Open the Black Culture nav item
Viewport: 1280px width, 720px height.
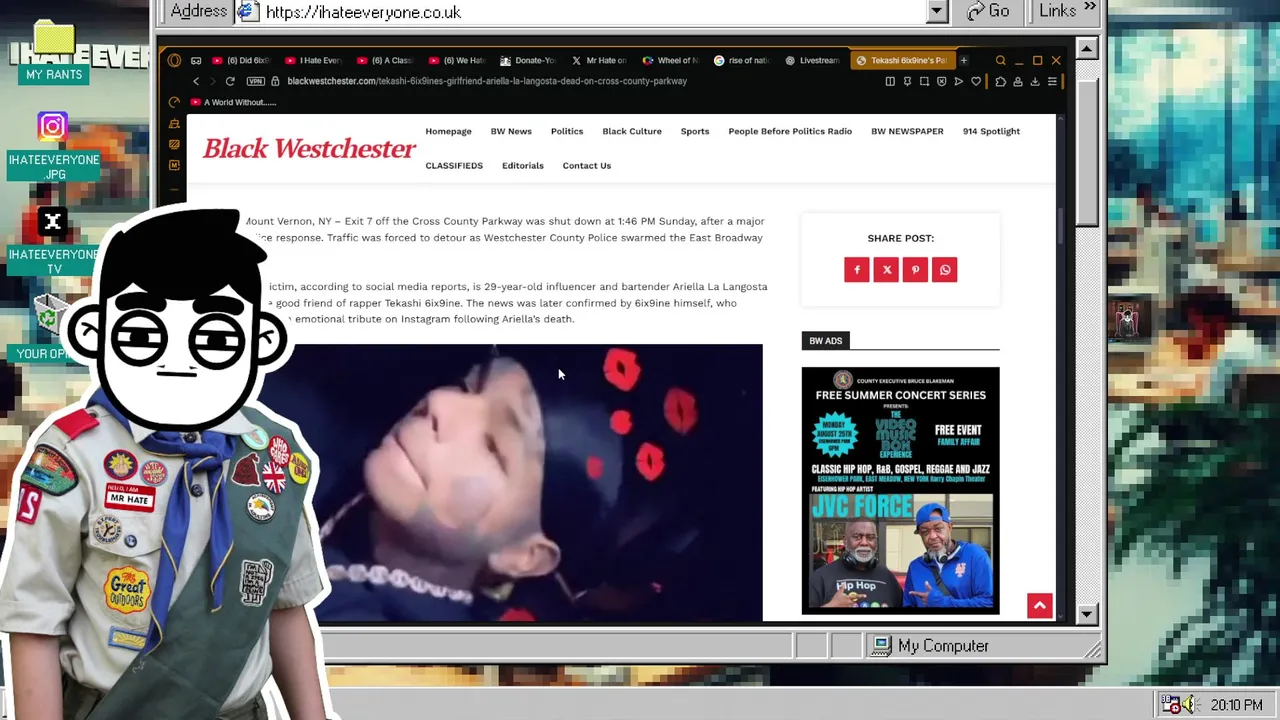point(632,131)
